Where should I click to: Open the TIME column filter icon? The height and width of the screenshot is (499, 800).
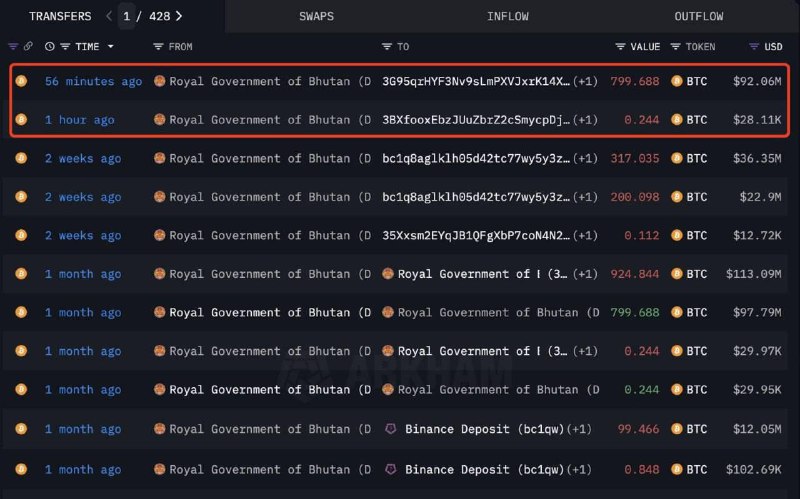pyautogui.click(x=65, y=46)
